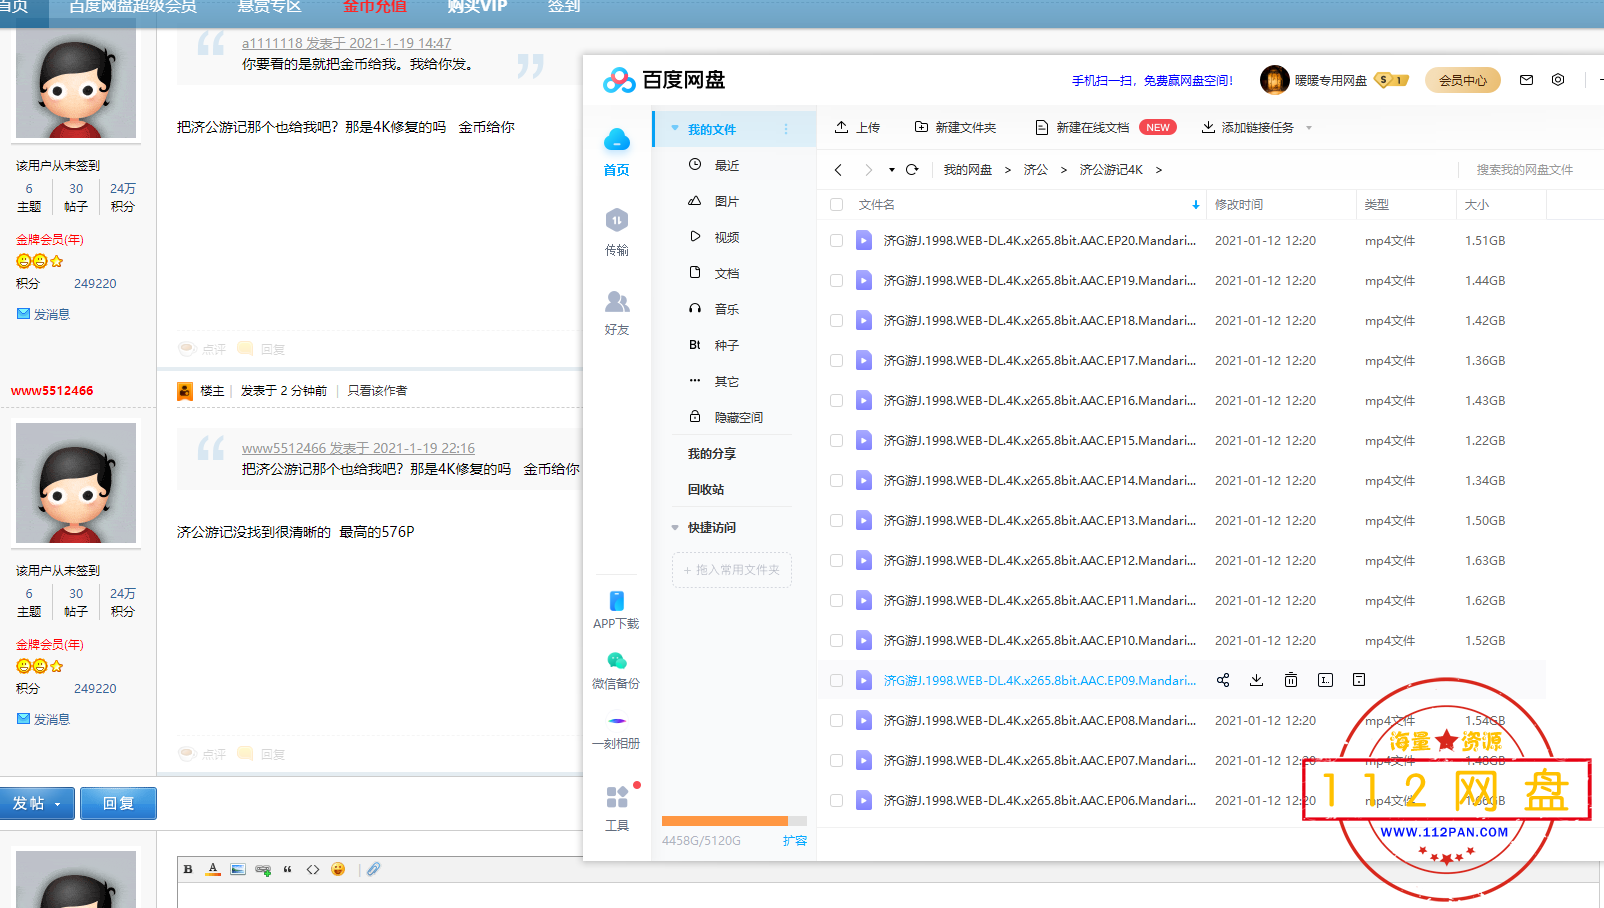Select 最近 in the Netdisk sidebar
The image size is (1604, 908).
(x=727, y=165)
